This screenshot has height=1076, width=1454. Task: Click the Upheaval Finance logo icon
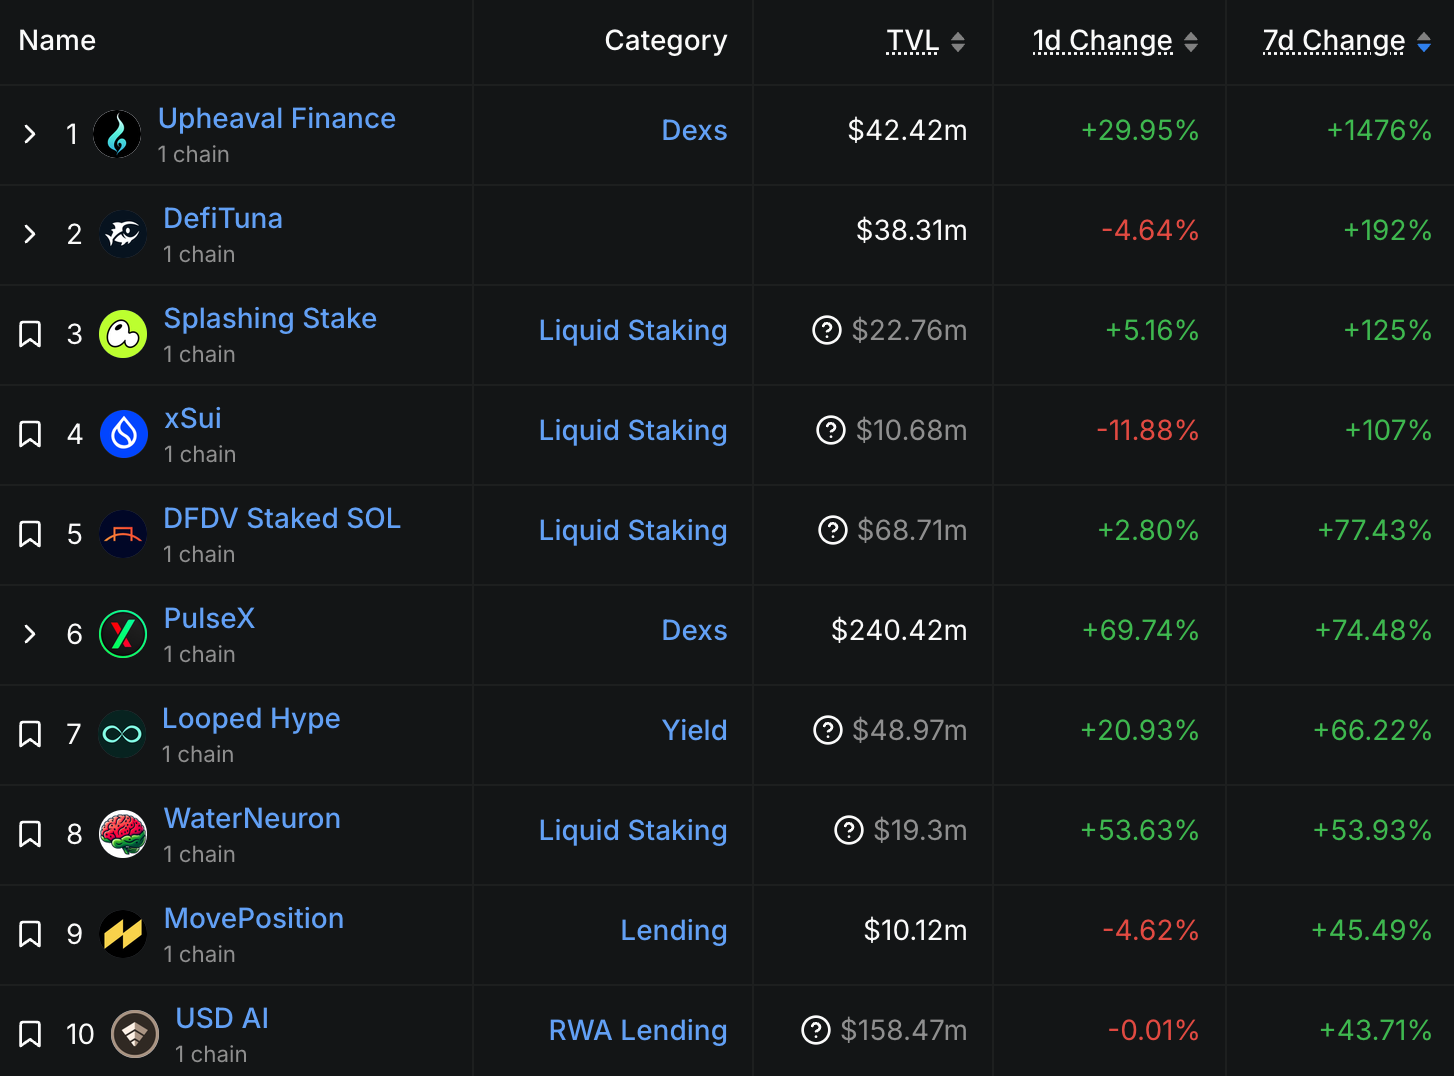117,134
